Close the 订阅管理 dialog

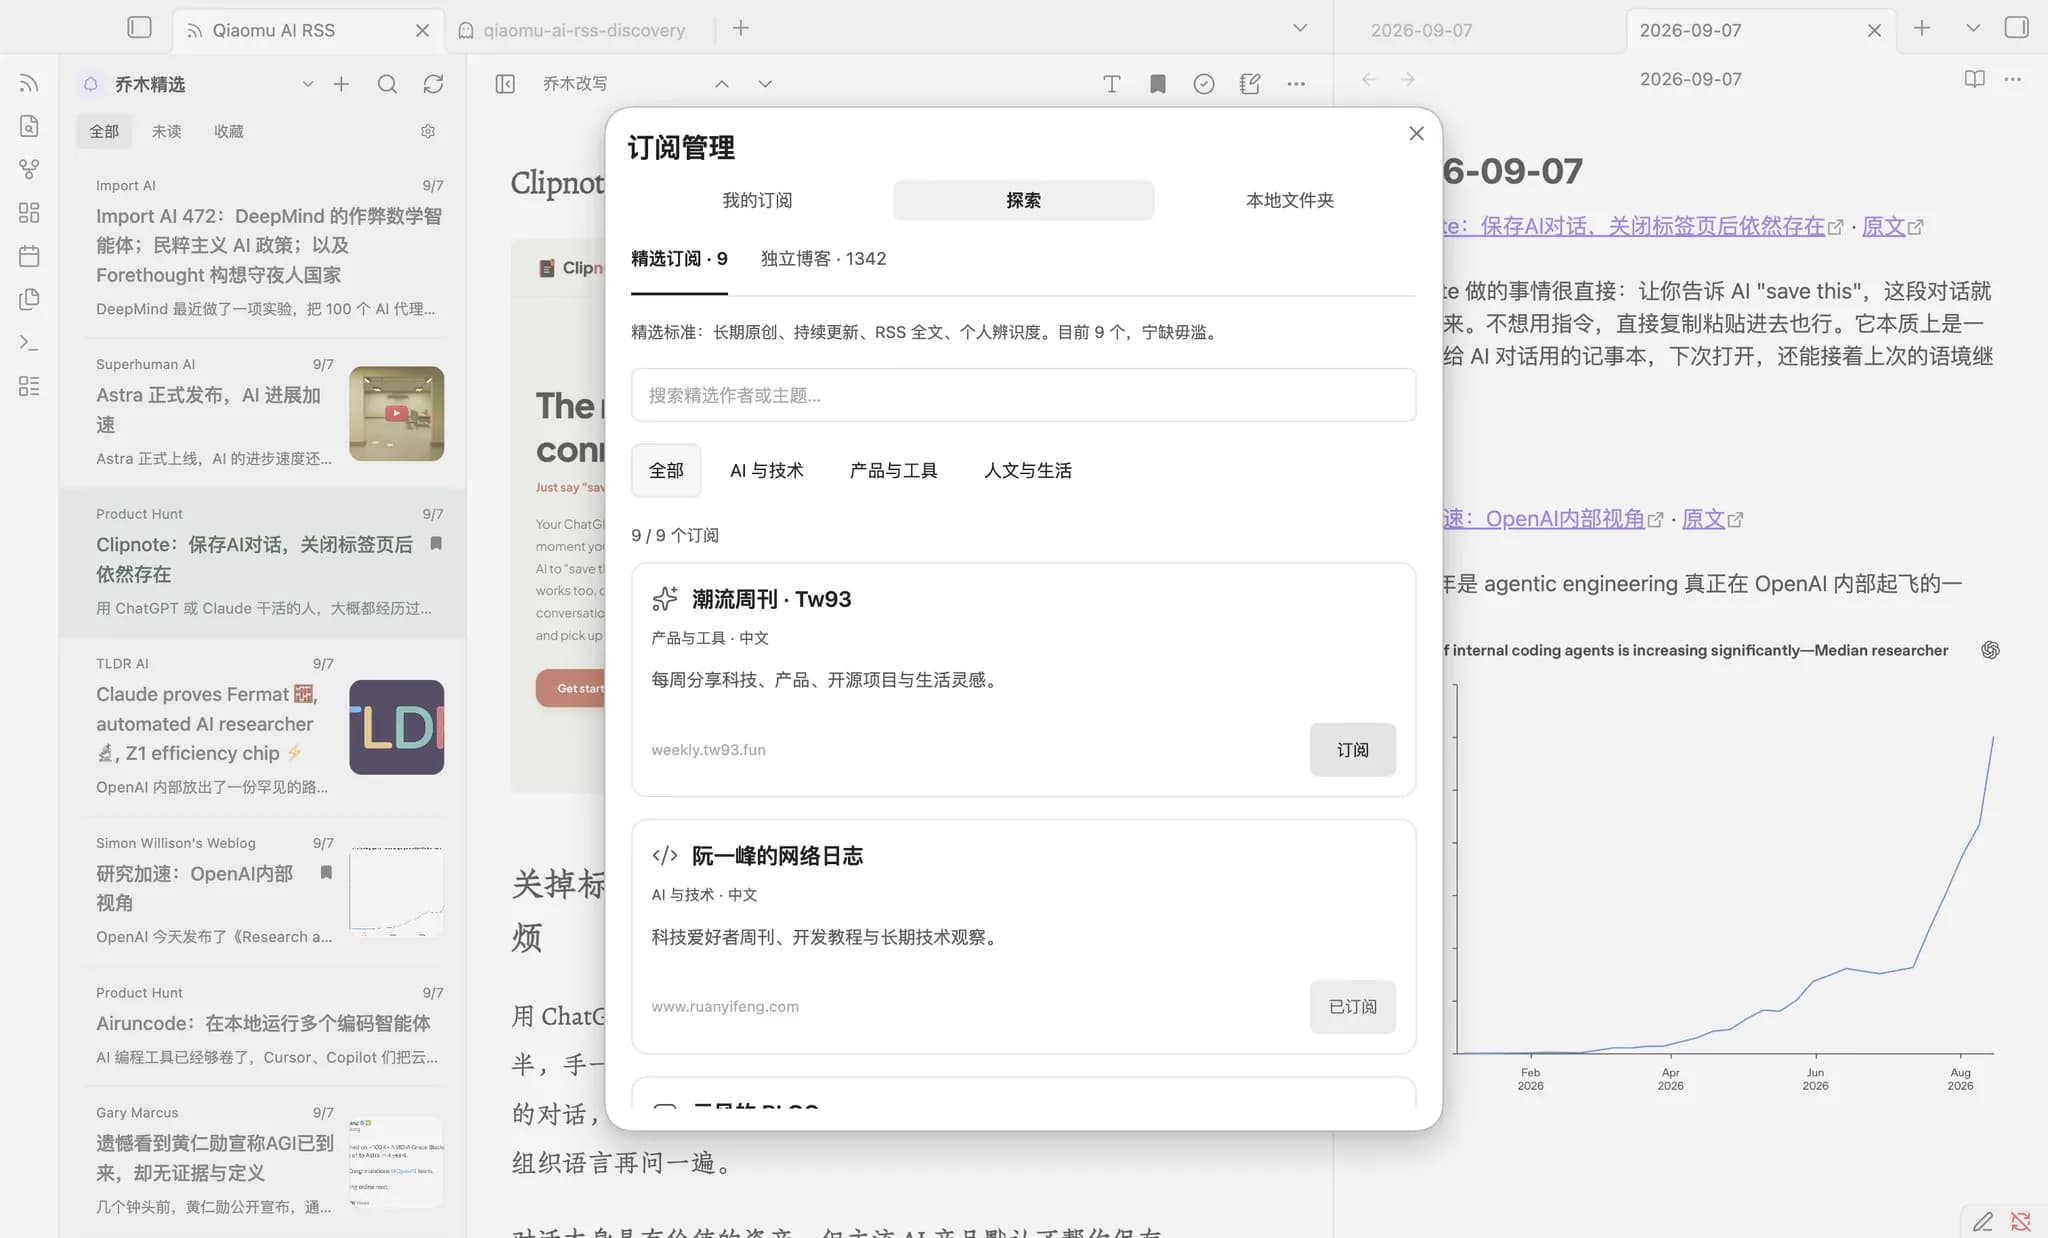click(1416, 133)
